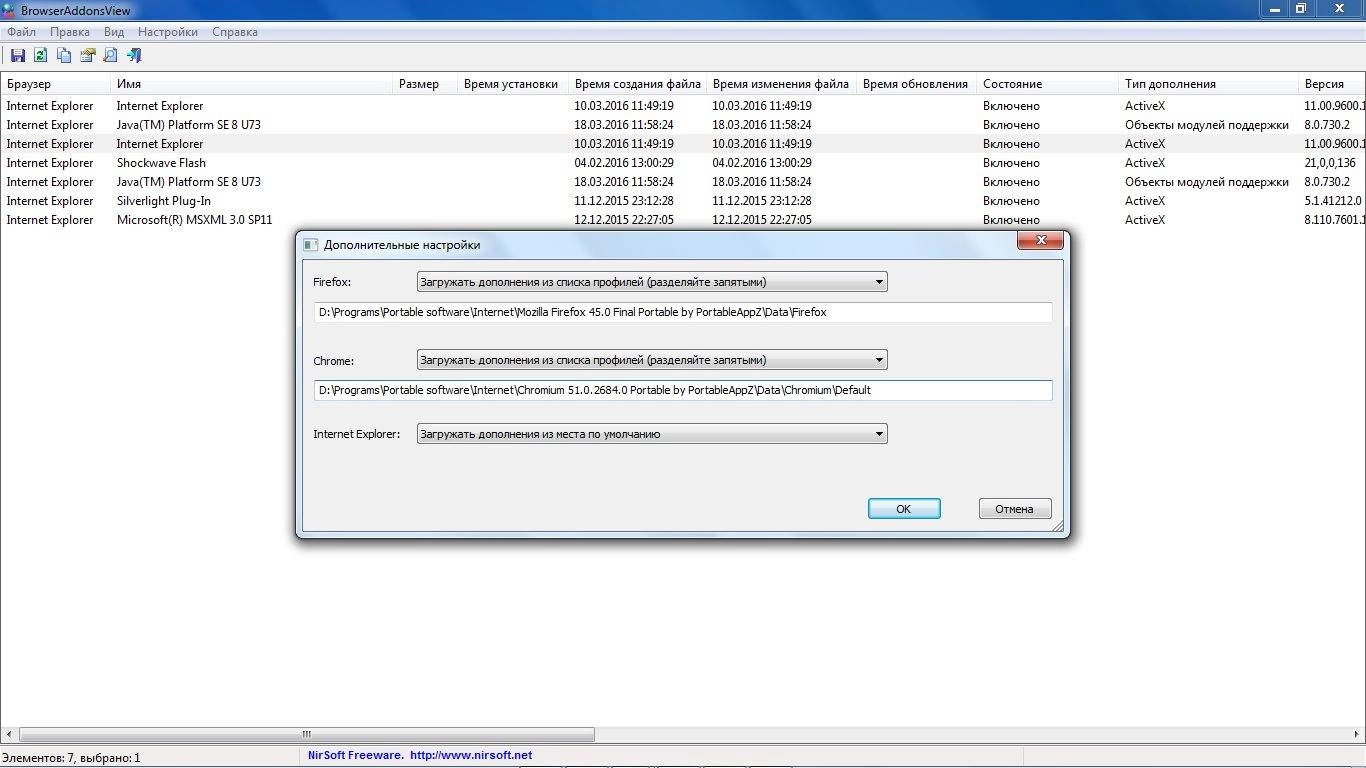1366x768 pixels.
Task: Click the Firefox: label in dialog
Action: point(332,282)
